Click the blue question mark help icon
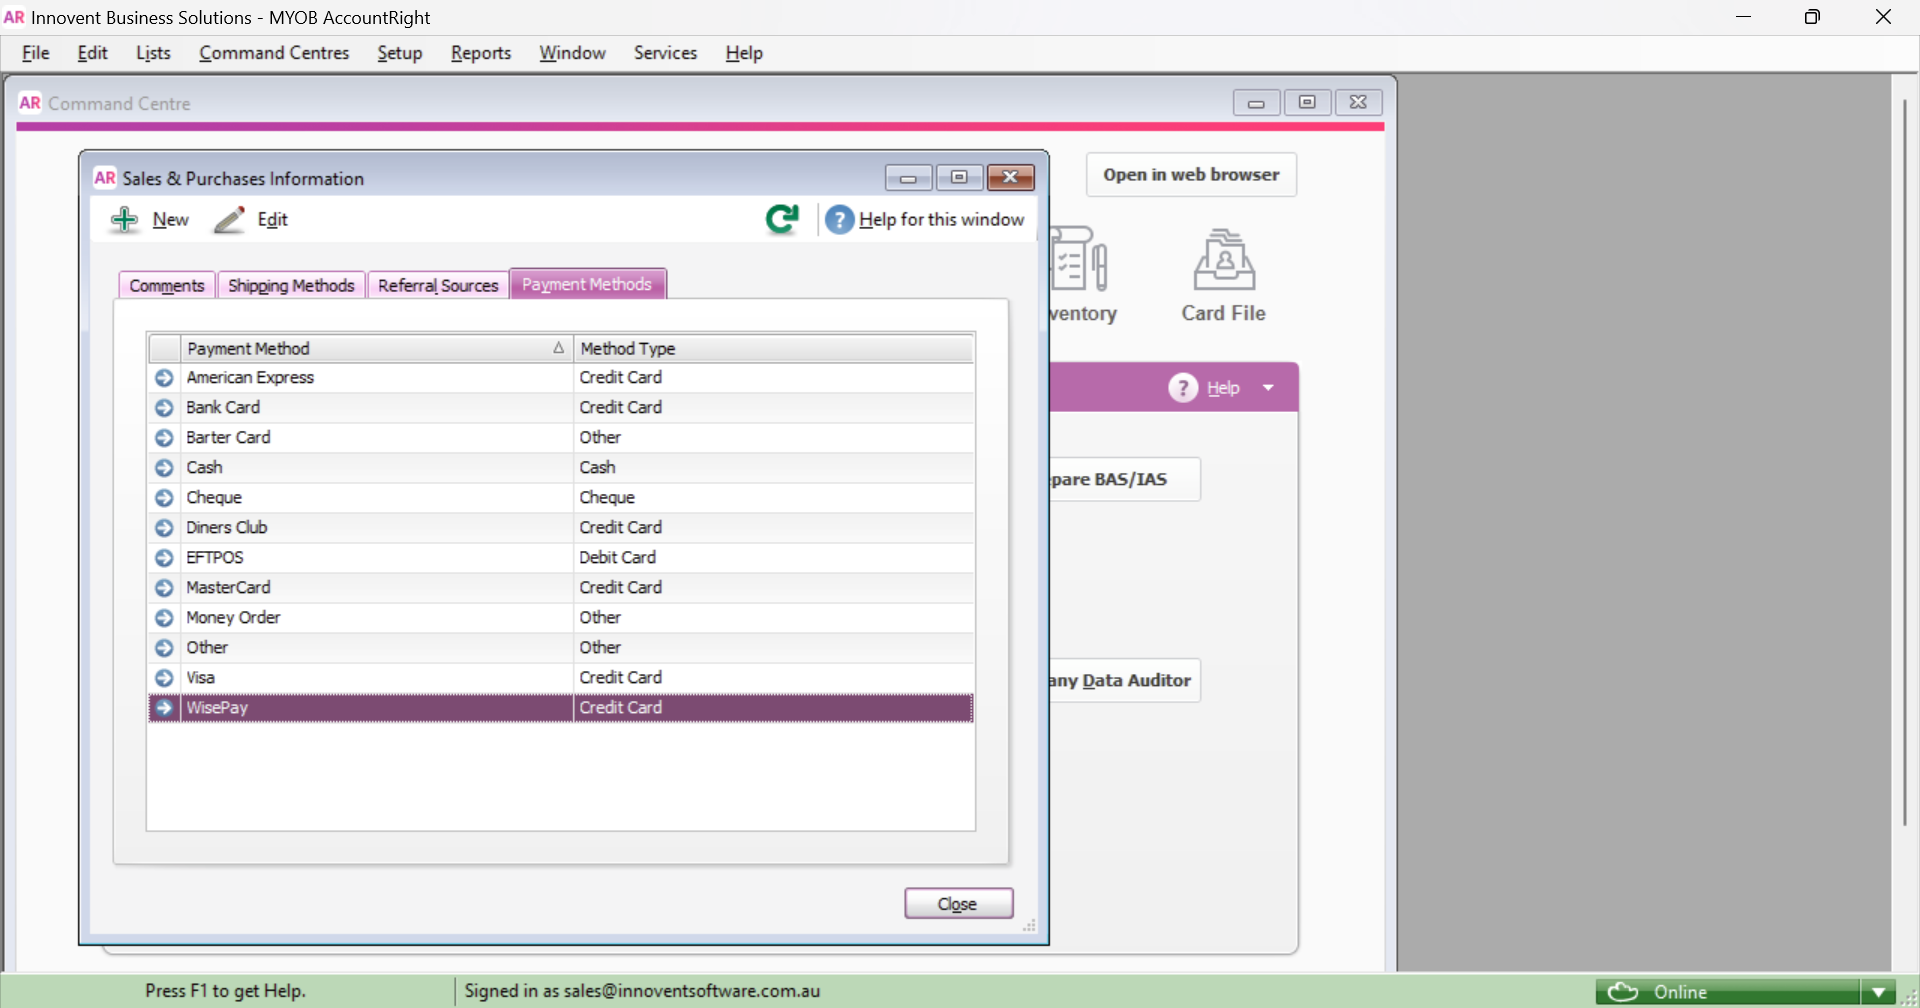This screenshot has height=1008, width=1920. 840,219
